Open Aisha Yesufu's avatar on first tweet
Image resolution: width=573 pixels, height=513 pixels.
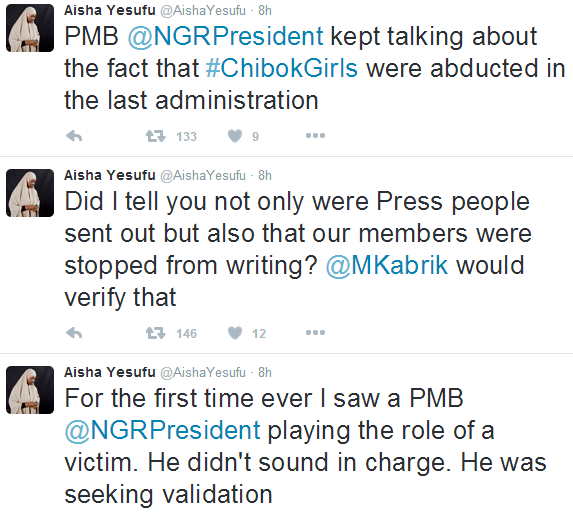click(x=30, y=28)
